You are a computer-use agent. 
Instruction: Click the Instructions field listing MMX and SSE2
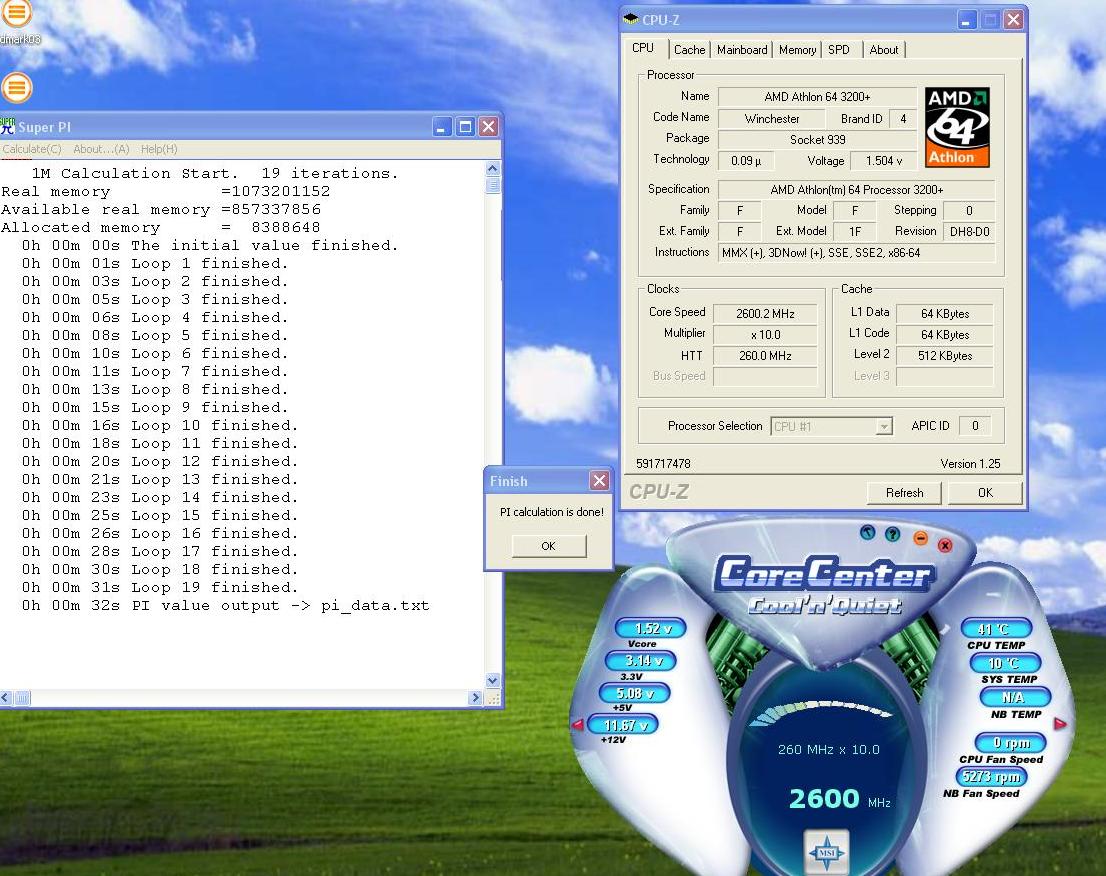856,253
